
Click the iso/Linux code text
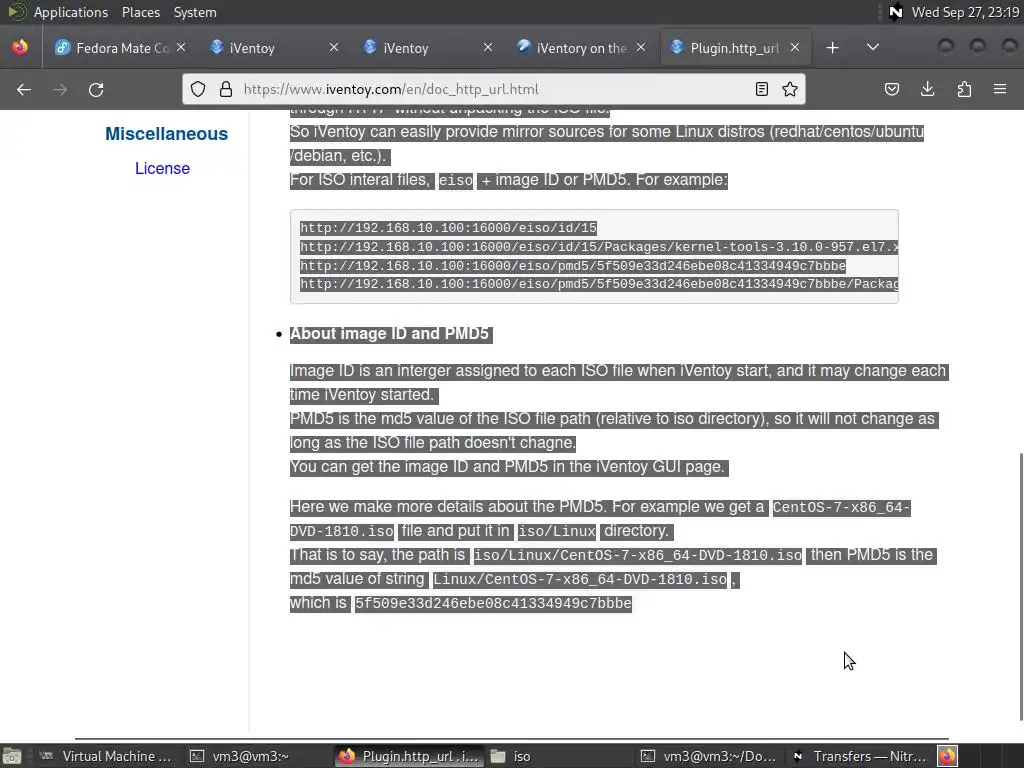coord(557,532)
